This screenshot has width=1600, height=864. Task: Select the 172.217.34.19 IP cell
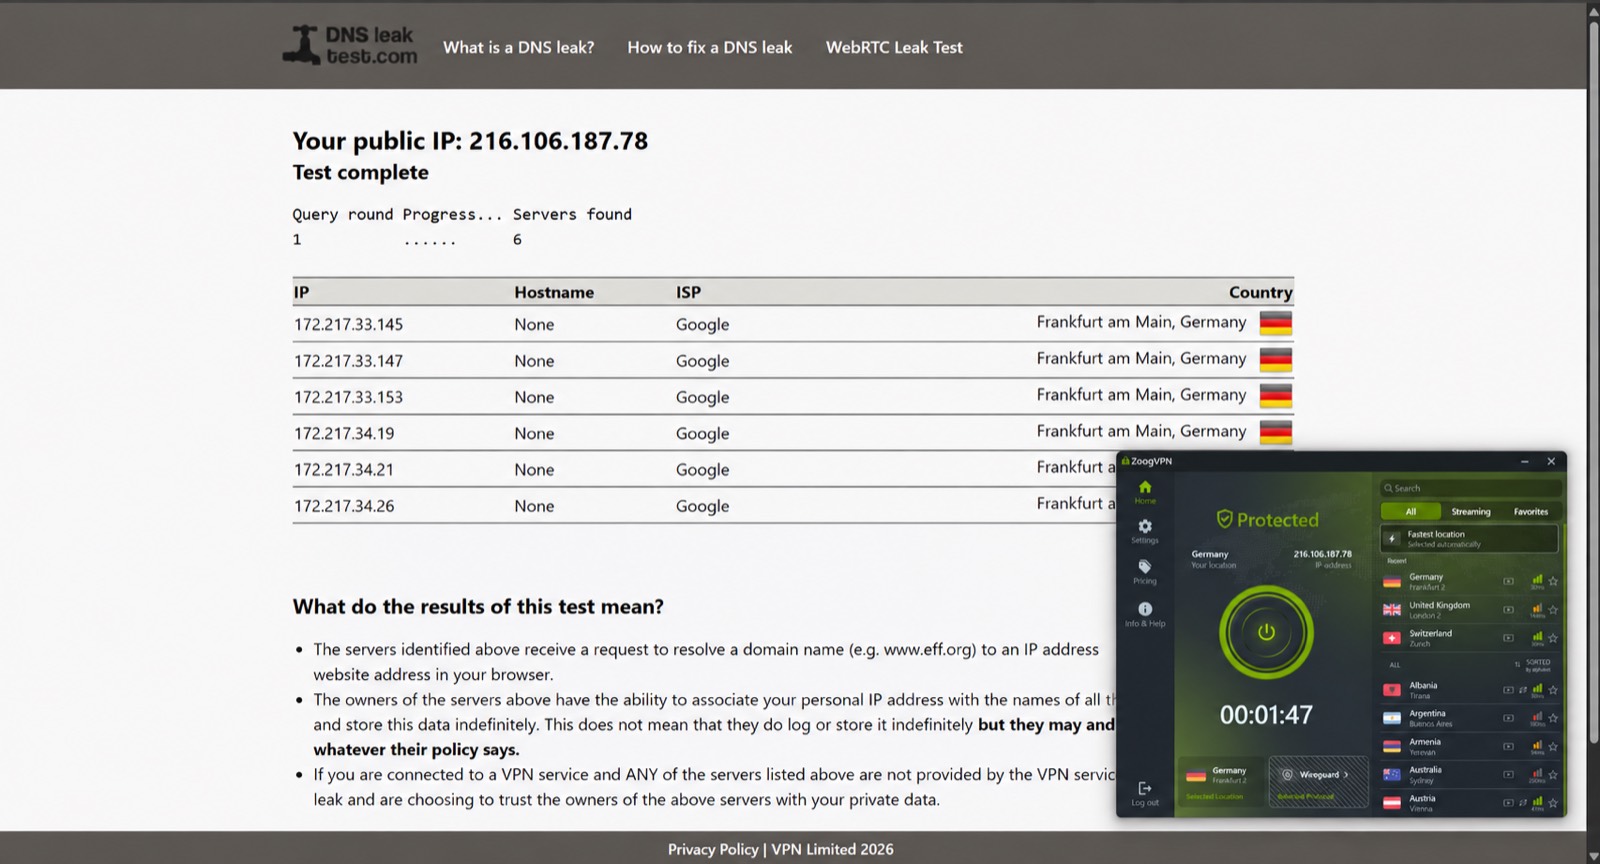[x=344, y=433]
